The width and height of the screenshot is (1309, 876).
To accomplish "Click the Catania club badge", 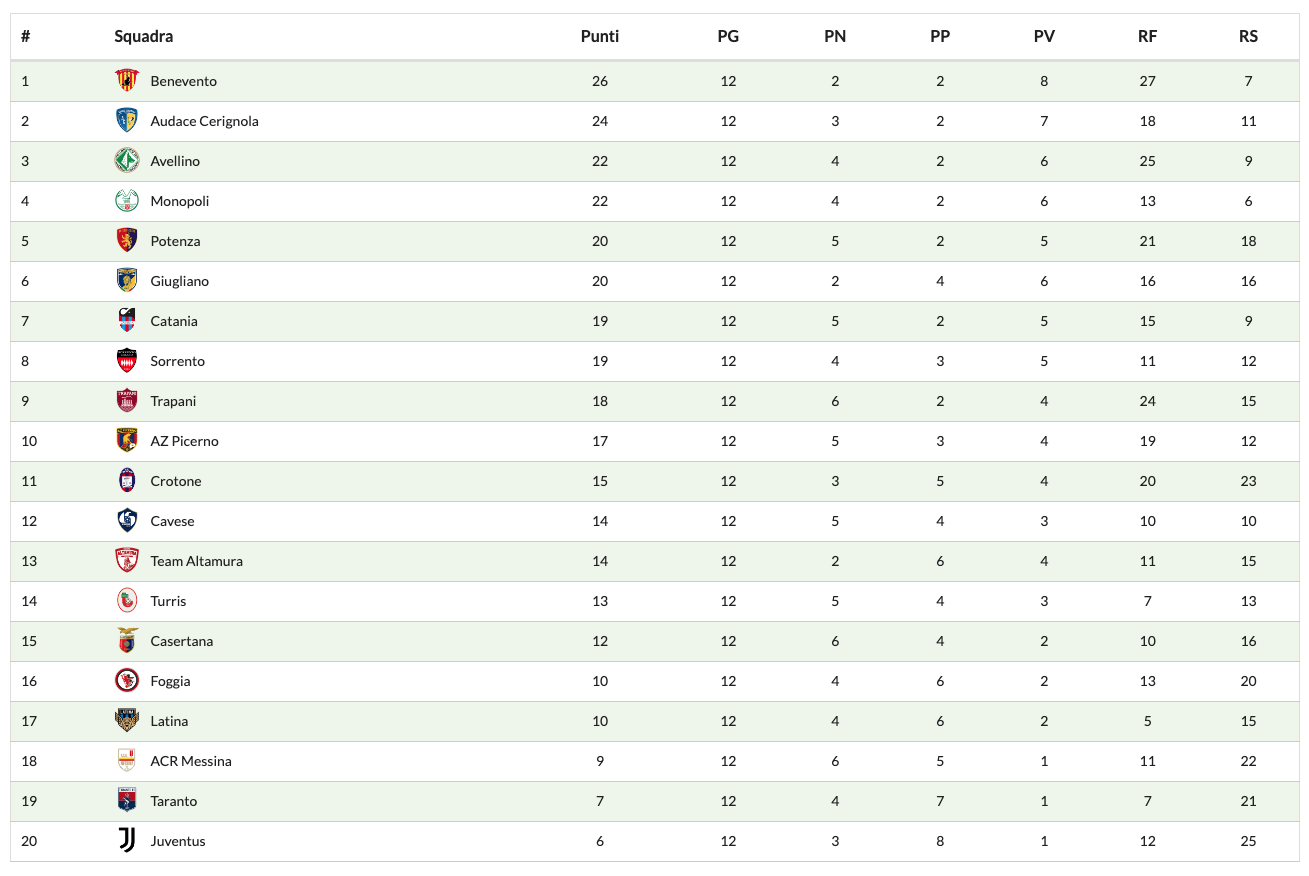I will [126, 321].
